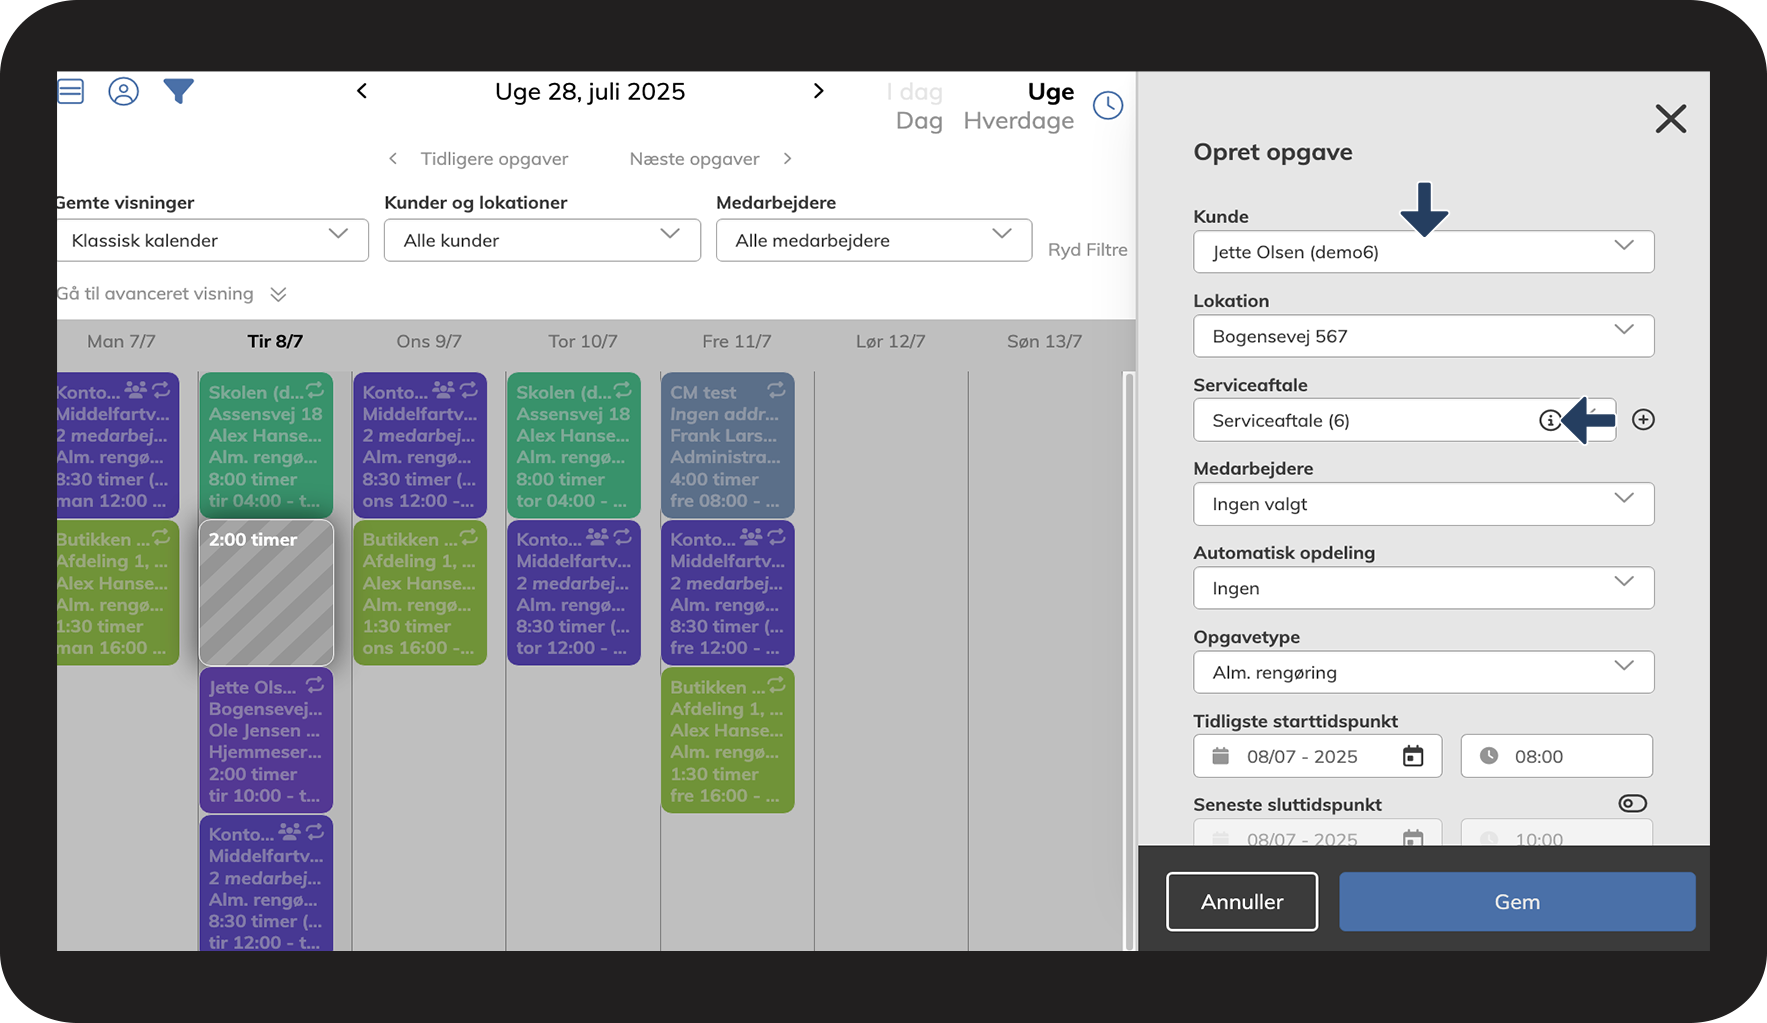Select Søn 13/7 day header
The image size is (1767, 1023).
pos(1044,341)
